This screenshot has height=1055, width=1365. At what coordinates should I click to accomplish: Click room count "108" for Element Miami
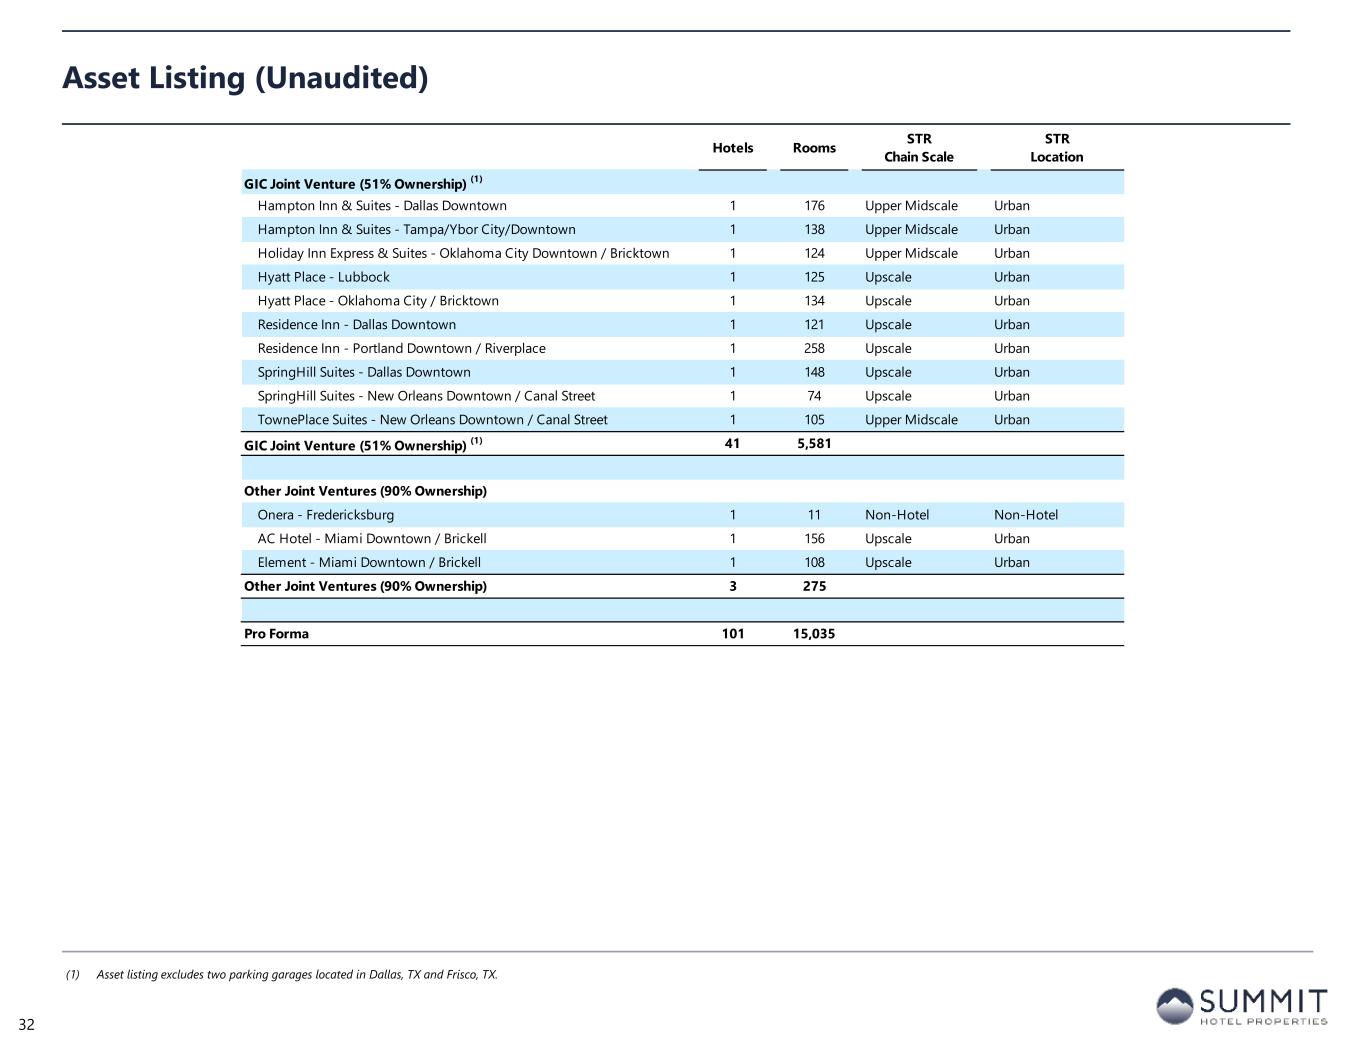(814, 563)
